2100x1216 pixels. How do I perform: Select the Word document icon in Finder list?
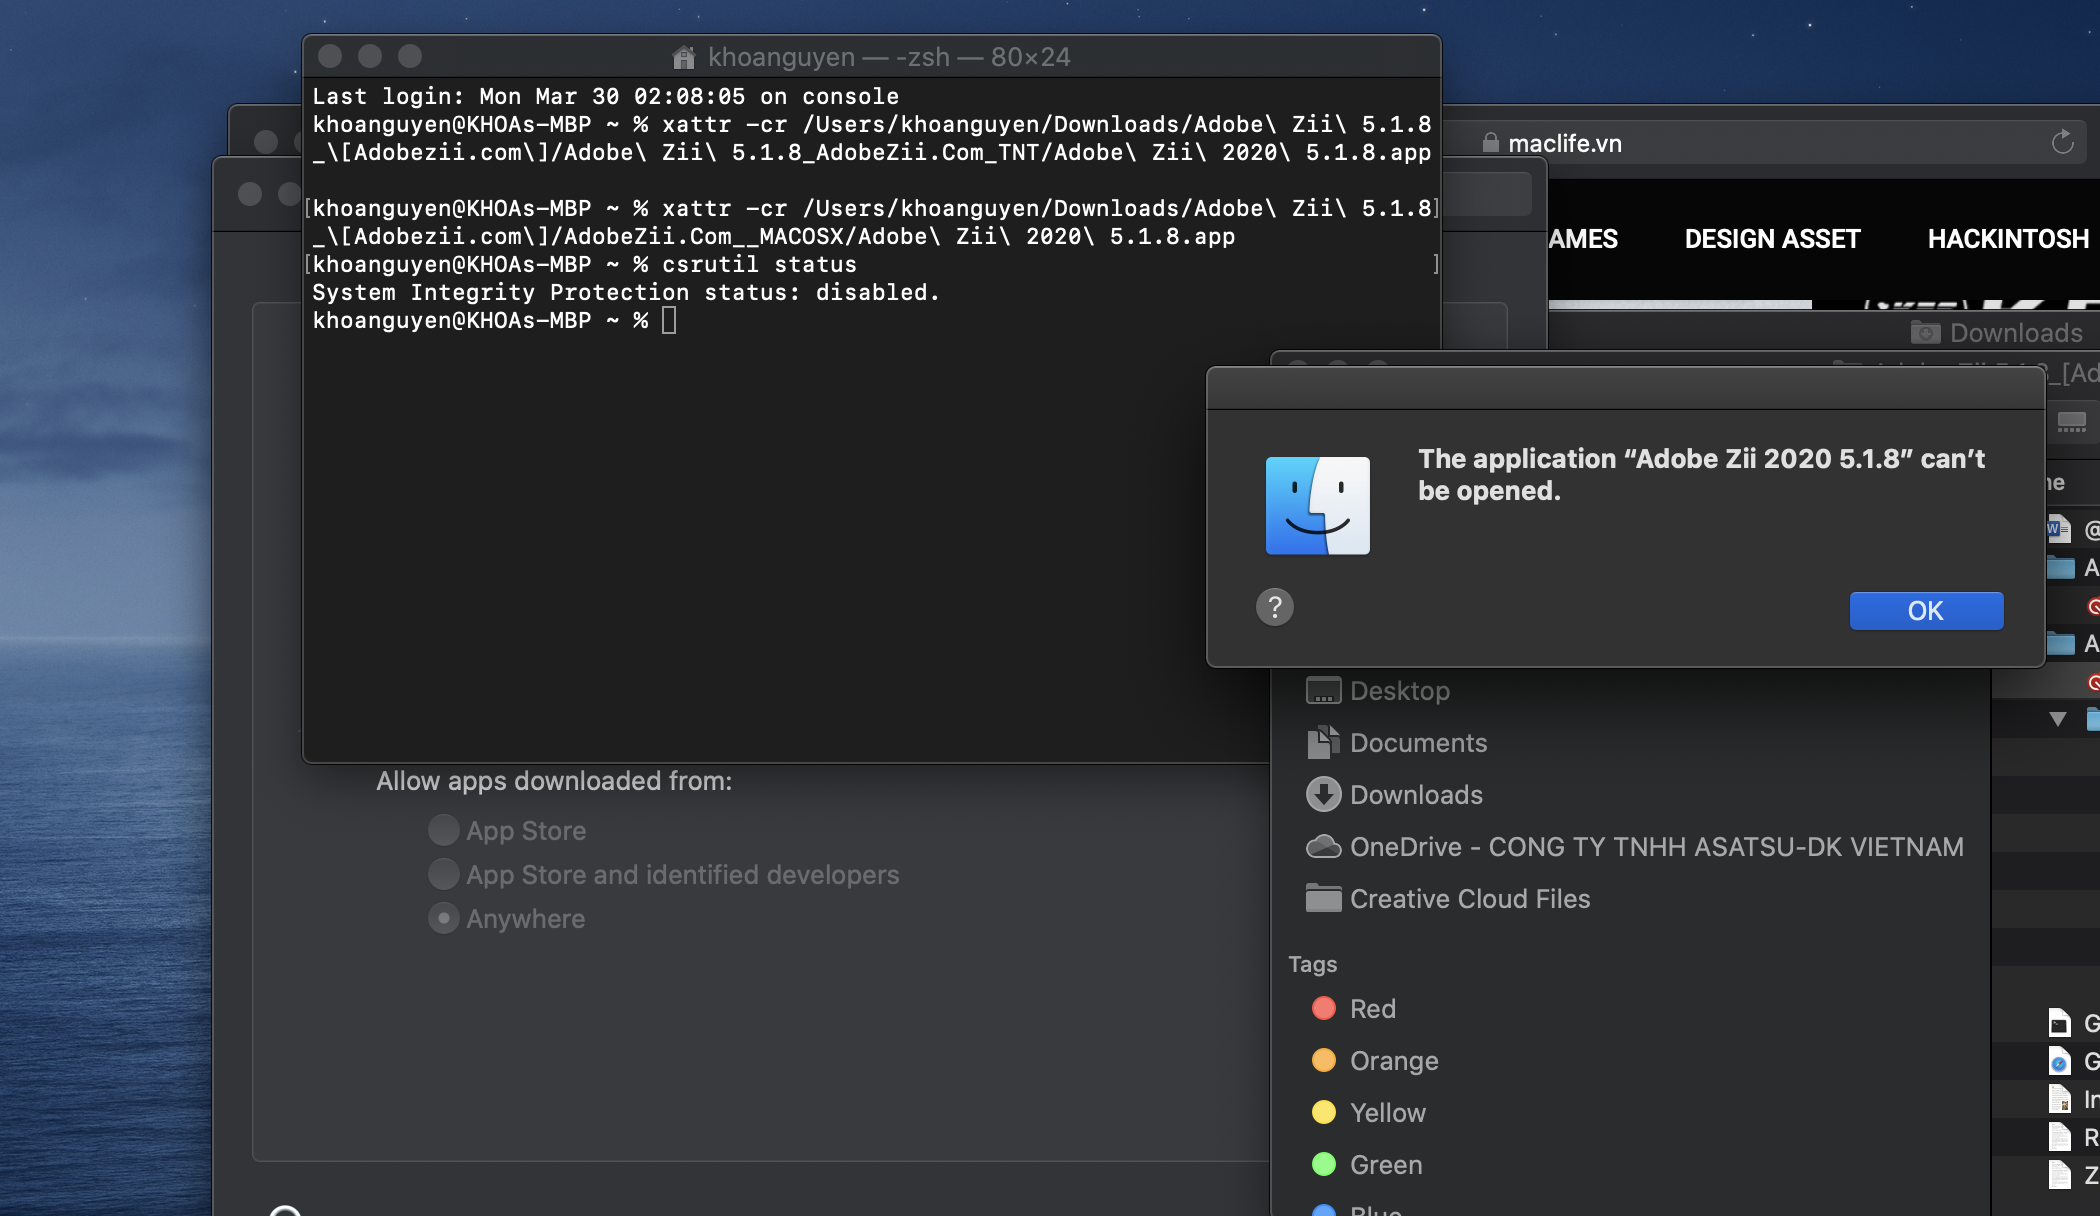point(2059,528)
